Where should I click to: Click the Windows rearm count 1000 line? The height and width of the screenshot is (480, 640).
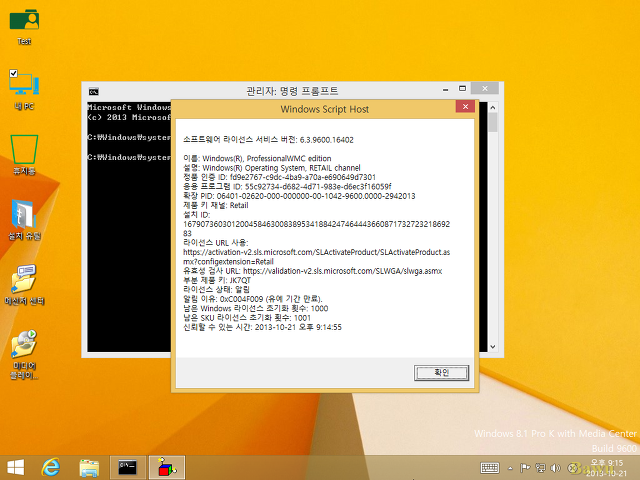pyautogui.click(x=256, y=308)
